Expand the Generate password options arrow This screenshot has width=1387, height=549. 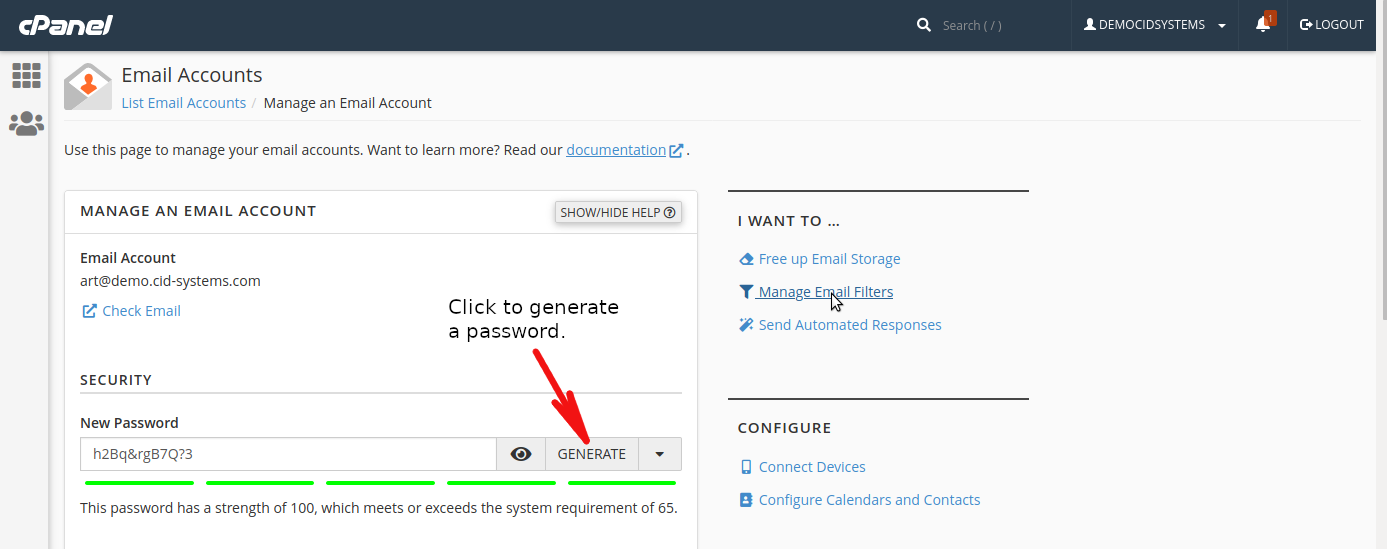660,454
